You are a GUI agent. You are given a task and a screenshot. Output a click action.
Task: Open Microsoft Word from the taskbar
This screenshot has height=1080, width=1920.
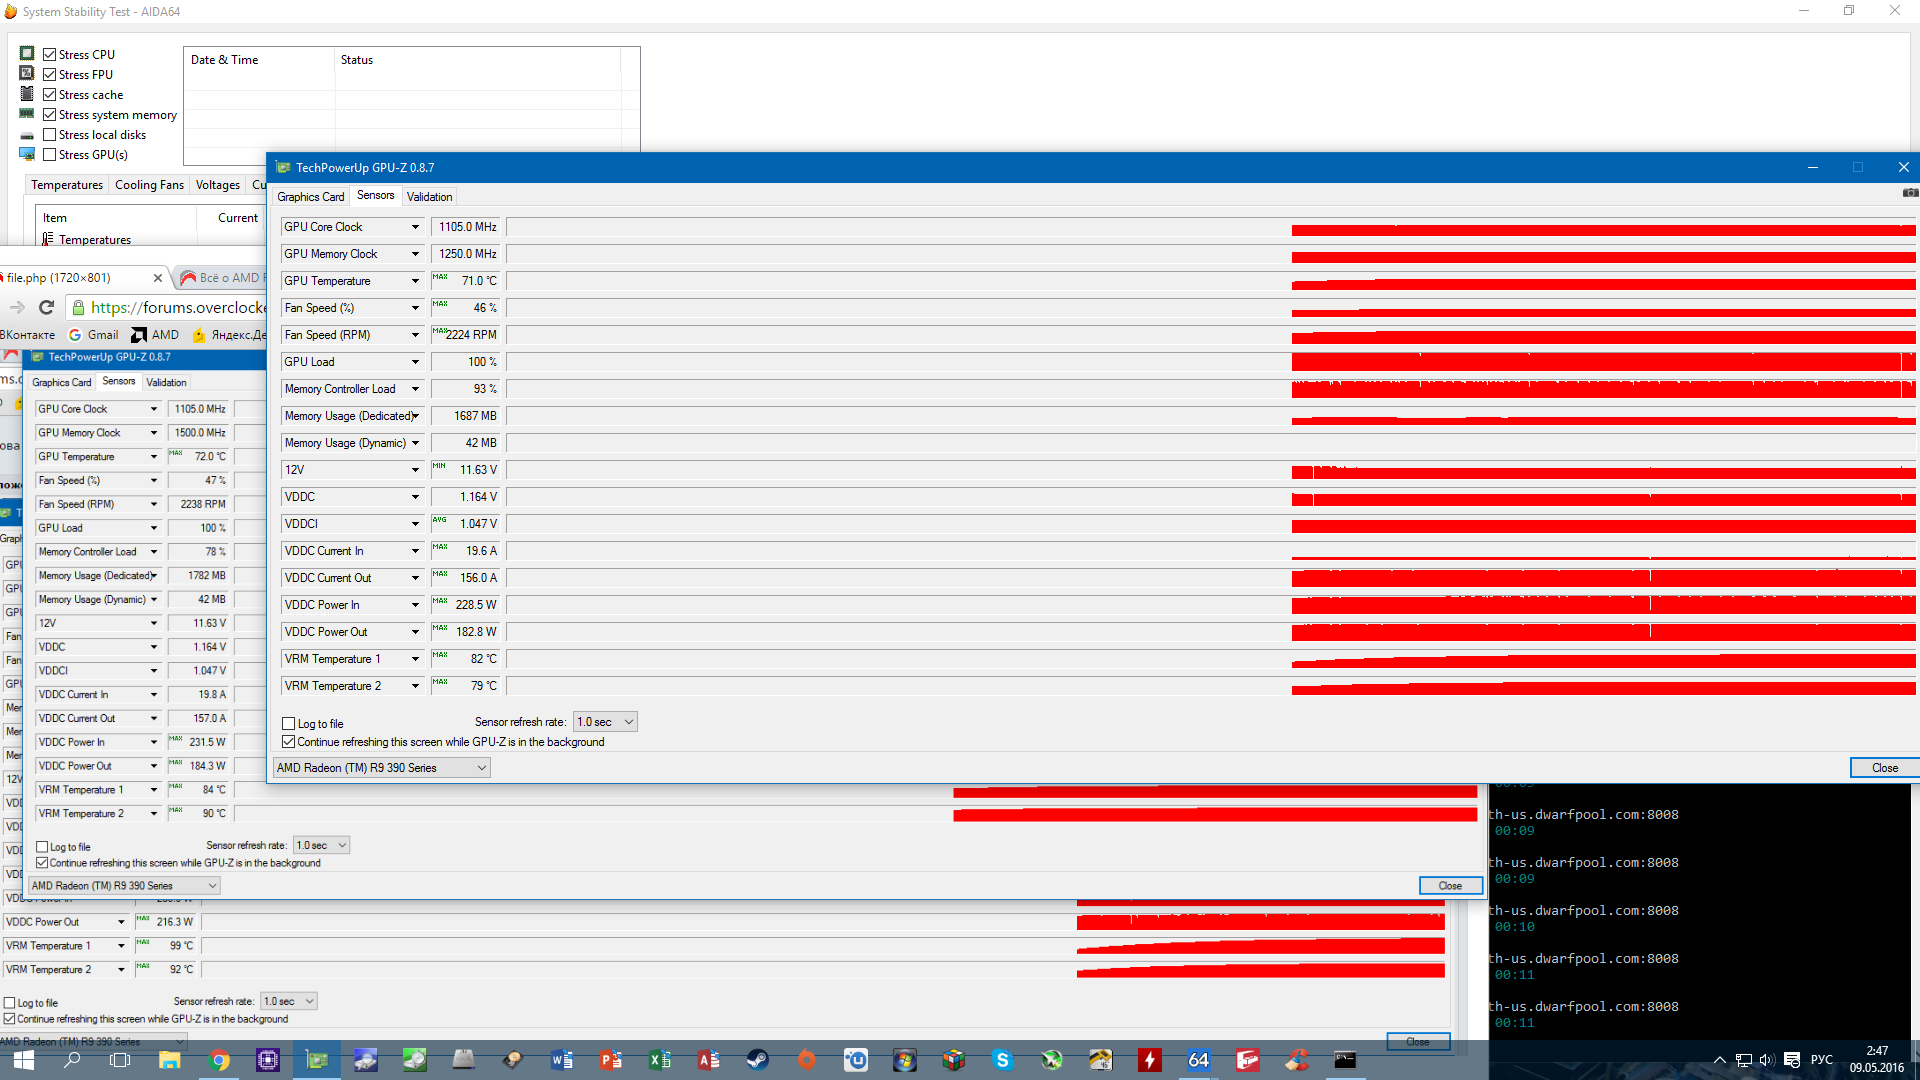[x=561, y=1060]
